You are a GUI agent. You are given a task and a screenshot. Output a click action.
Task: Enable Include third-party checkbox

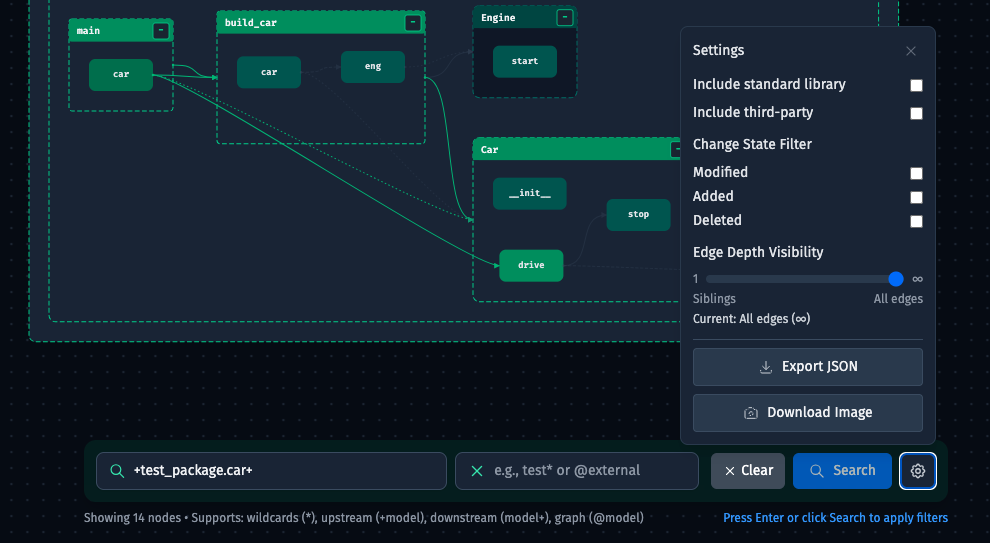[916, 113]
